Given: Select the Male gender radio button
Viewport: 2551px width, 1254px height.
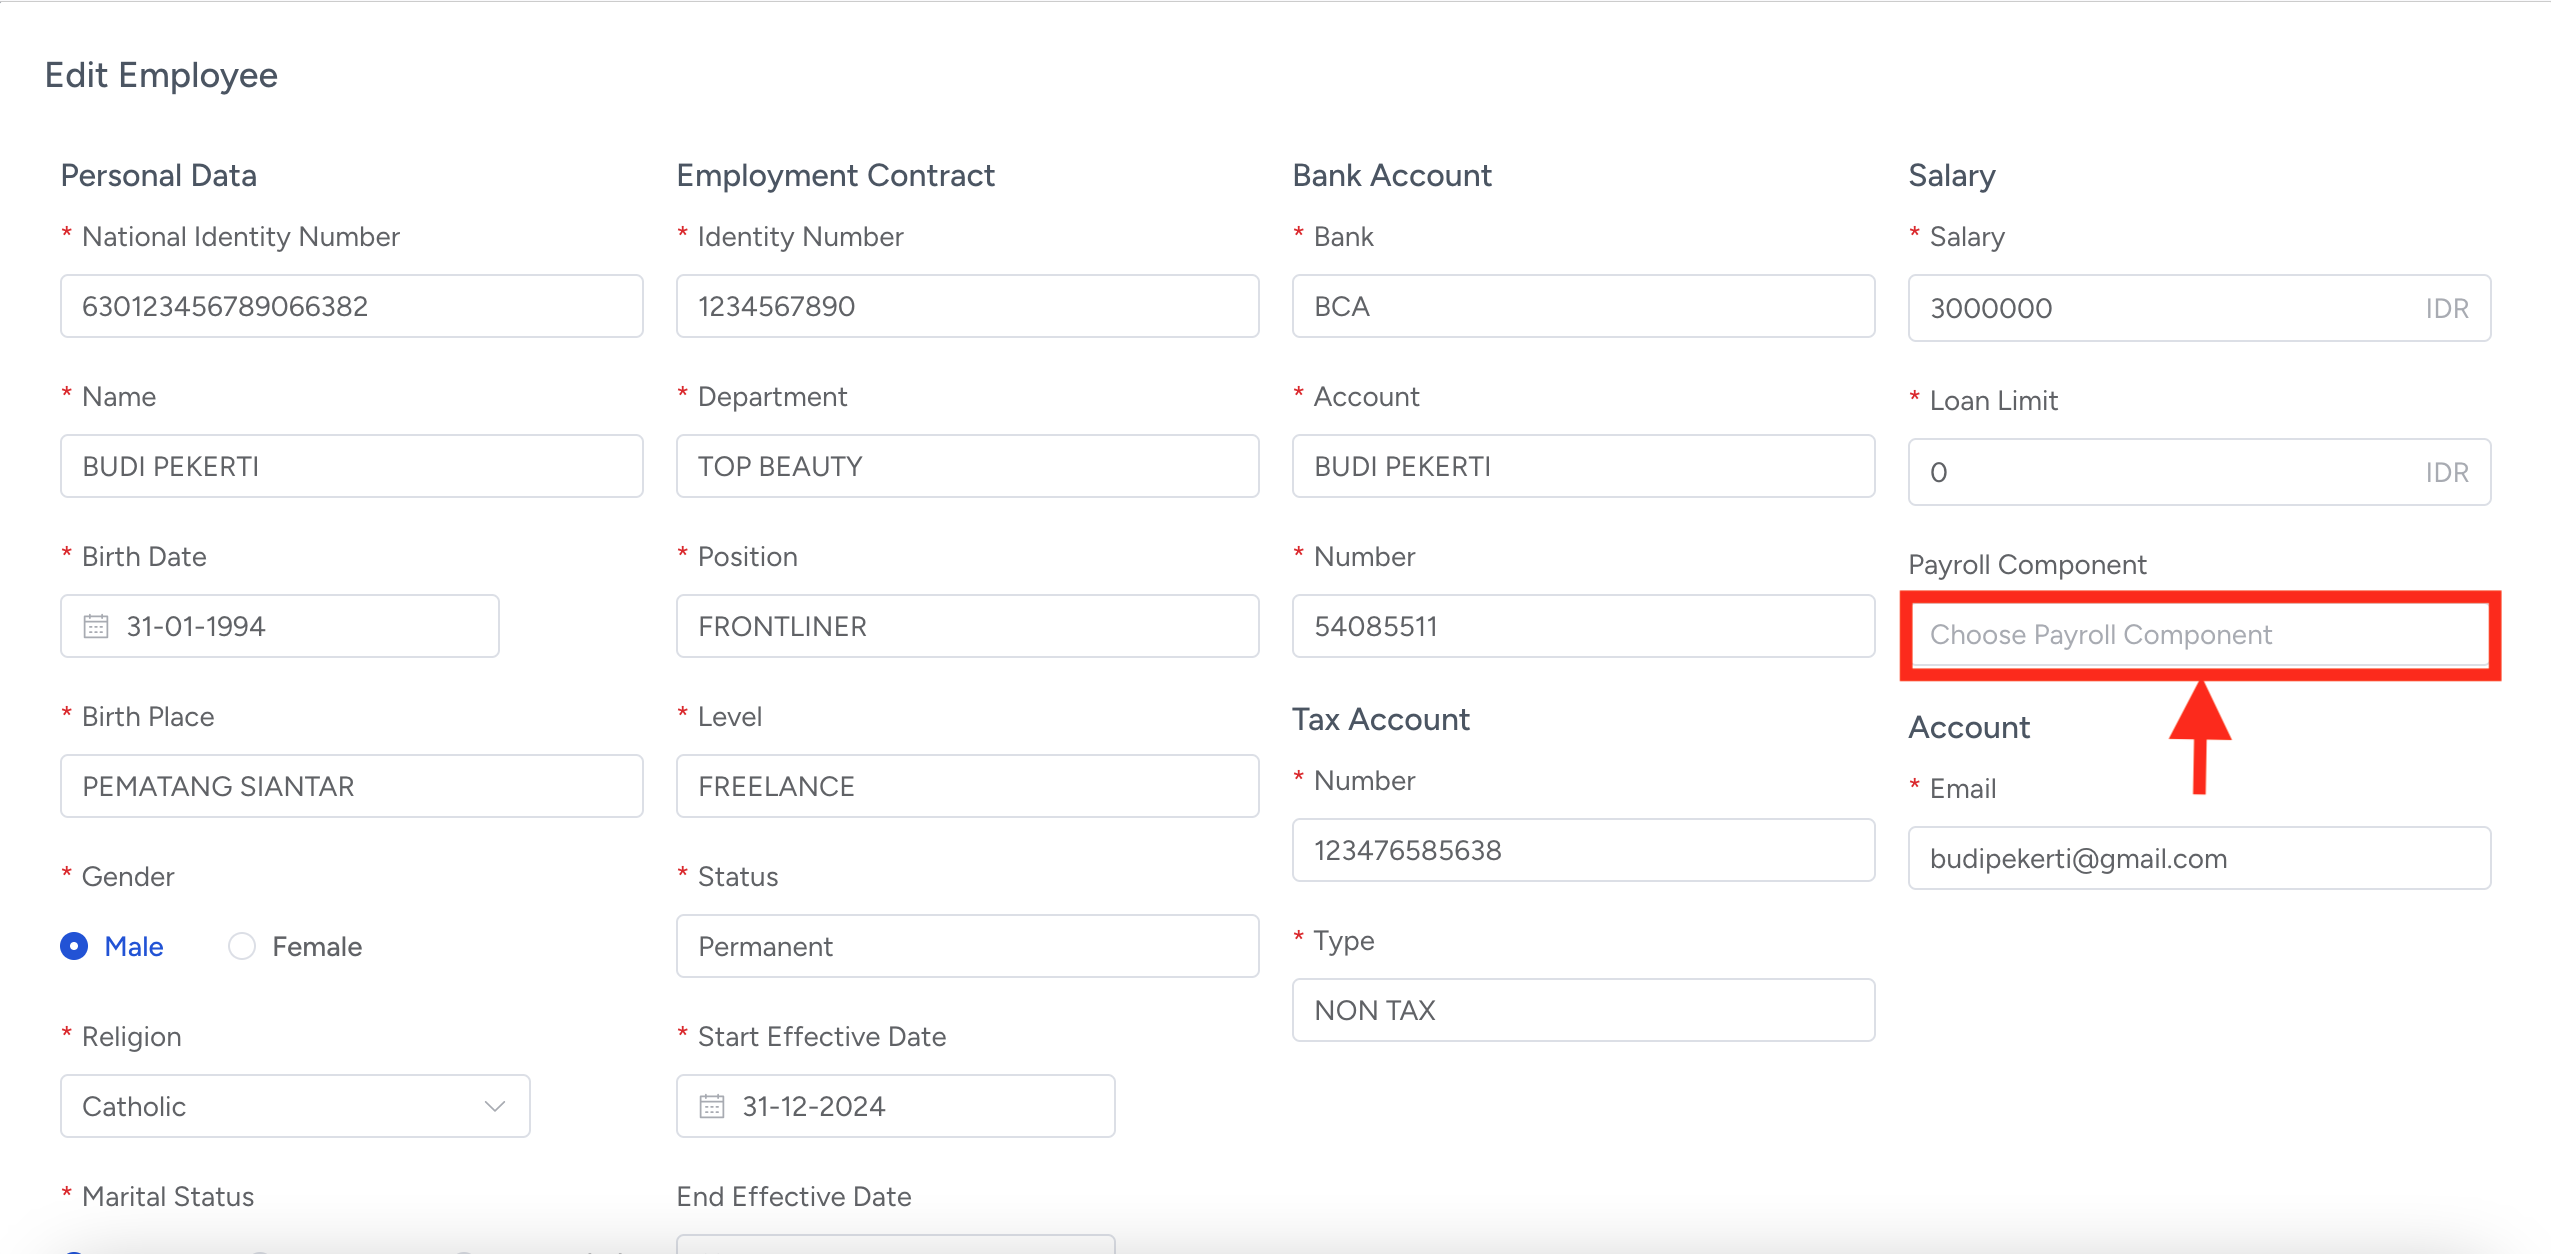Looking at the screenshot, I should tap(74, 946).
